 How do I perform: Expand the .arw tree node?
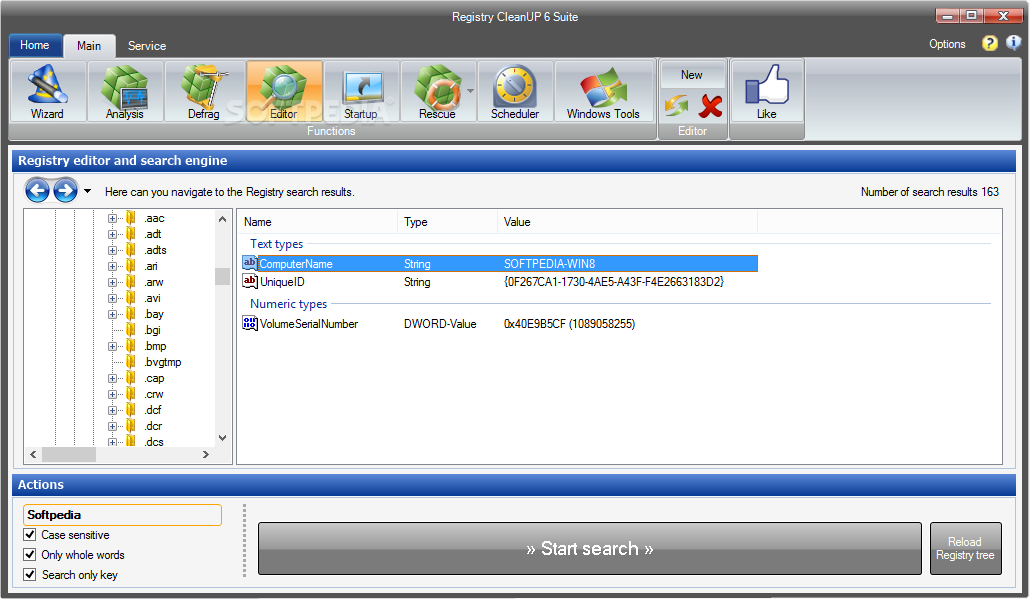(112, 282)
